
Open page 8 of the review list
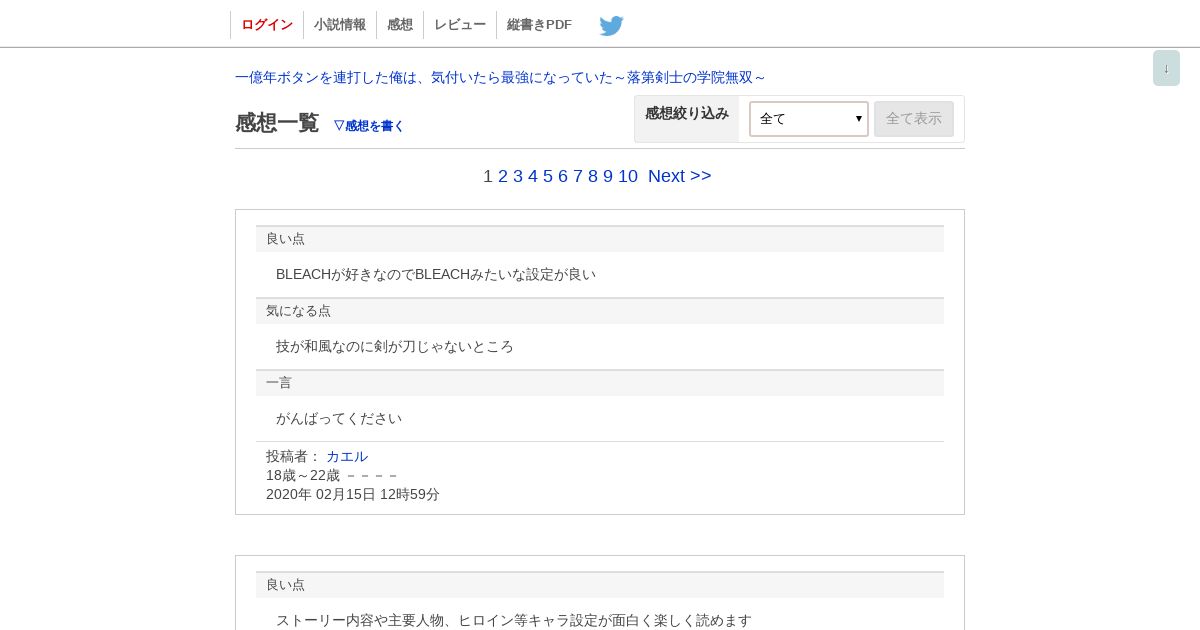[x=593, y=176]
